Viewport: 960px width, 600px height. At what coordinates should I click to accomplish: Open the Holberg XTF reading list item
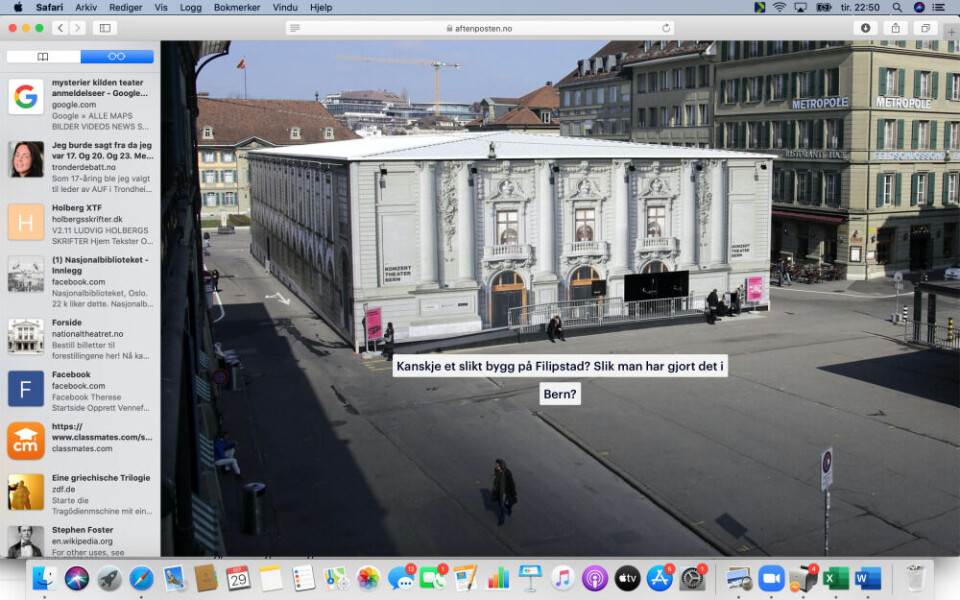pos(80,220)
